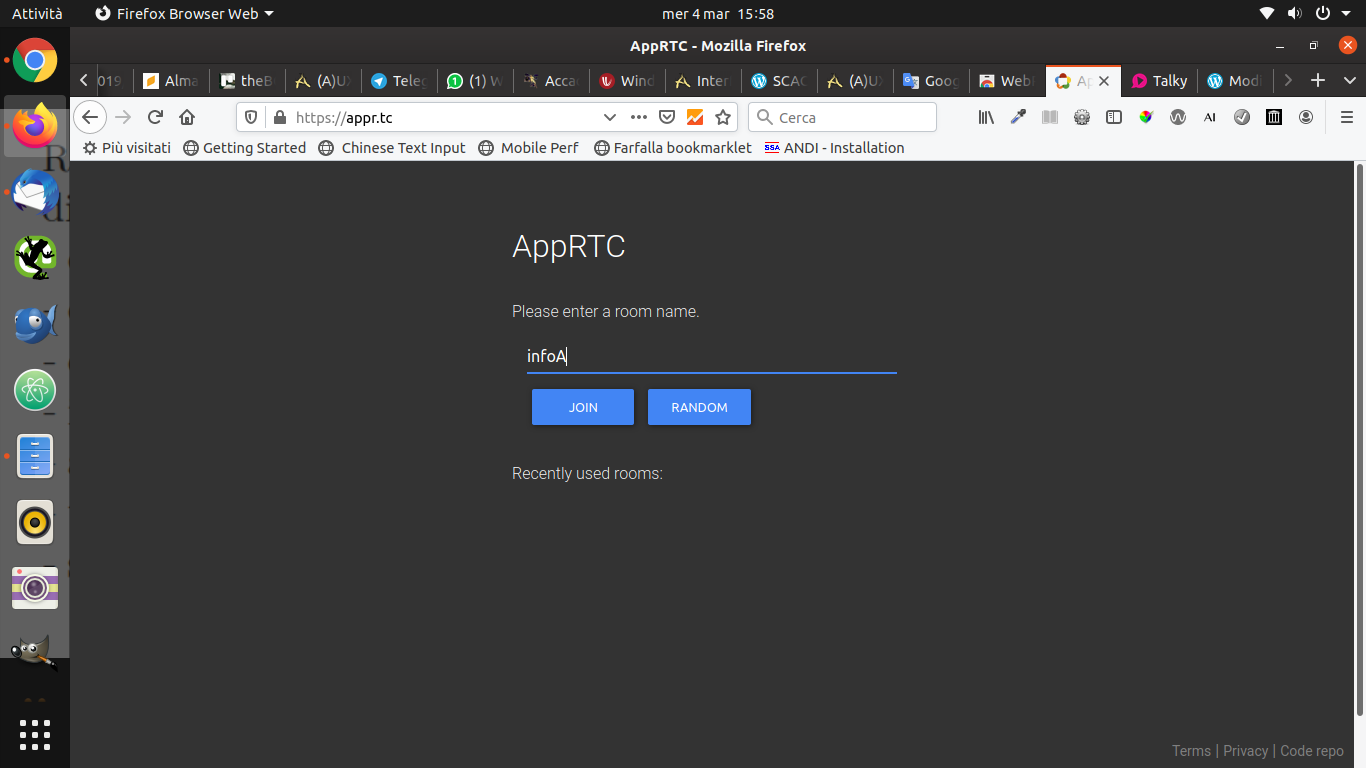Save page to Pocket icon
Viewport: 1366px width, 768px height.
point(667,117)
